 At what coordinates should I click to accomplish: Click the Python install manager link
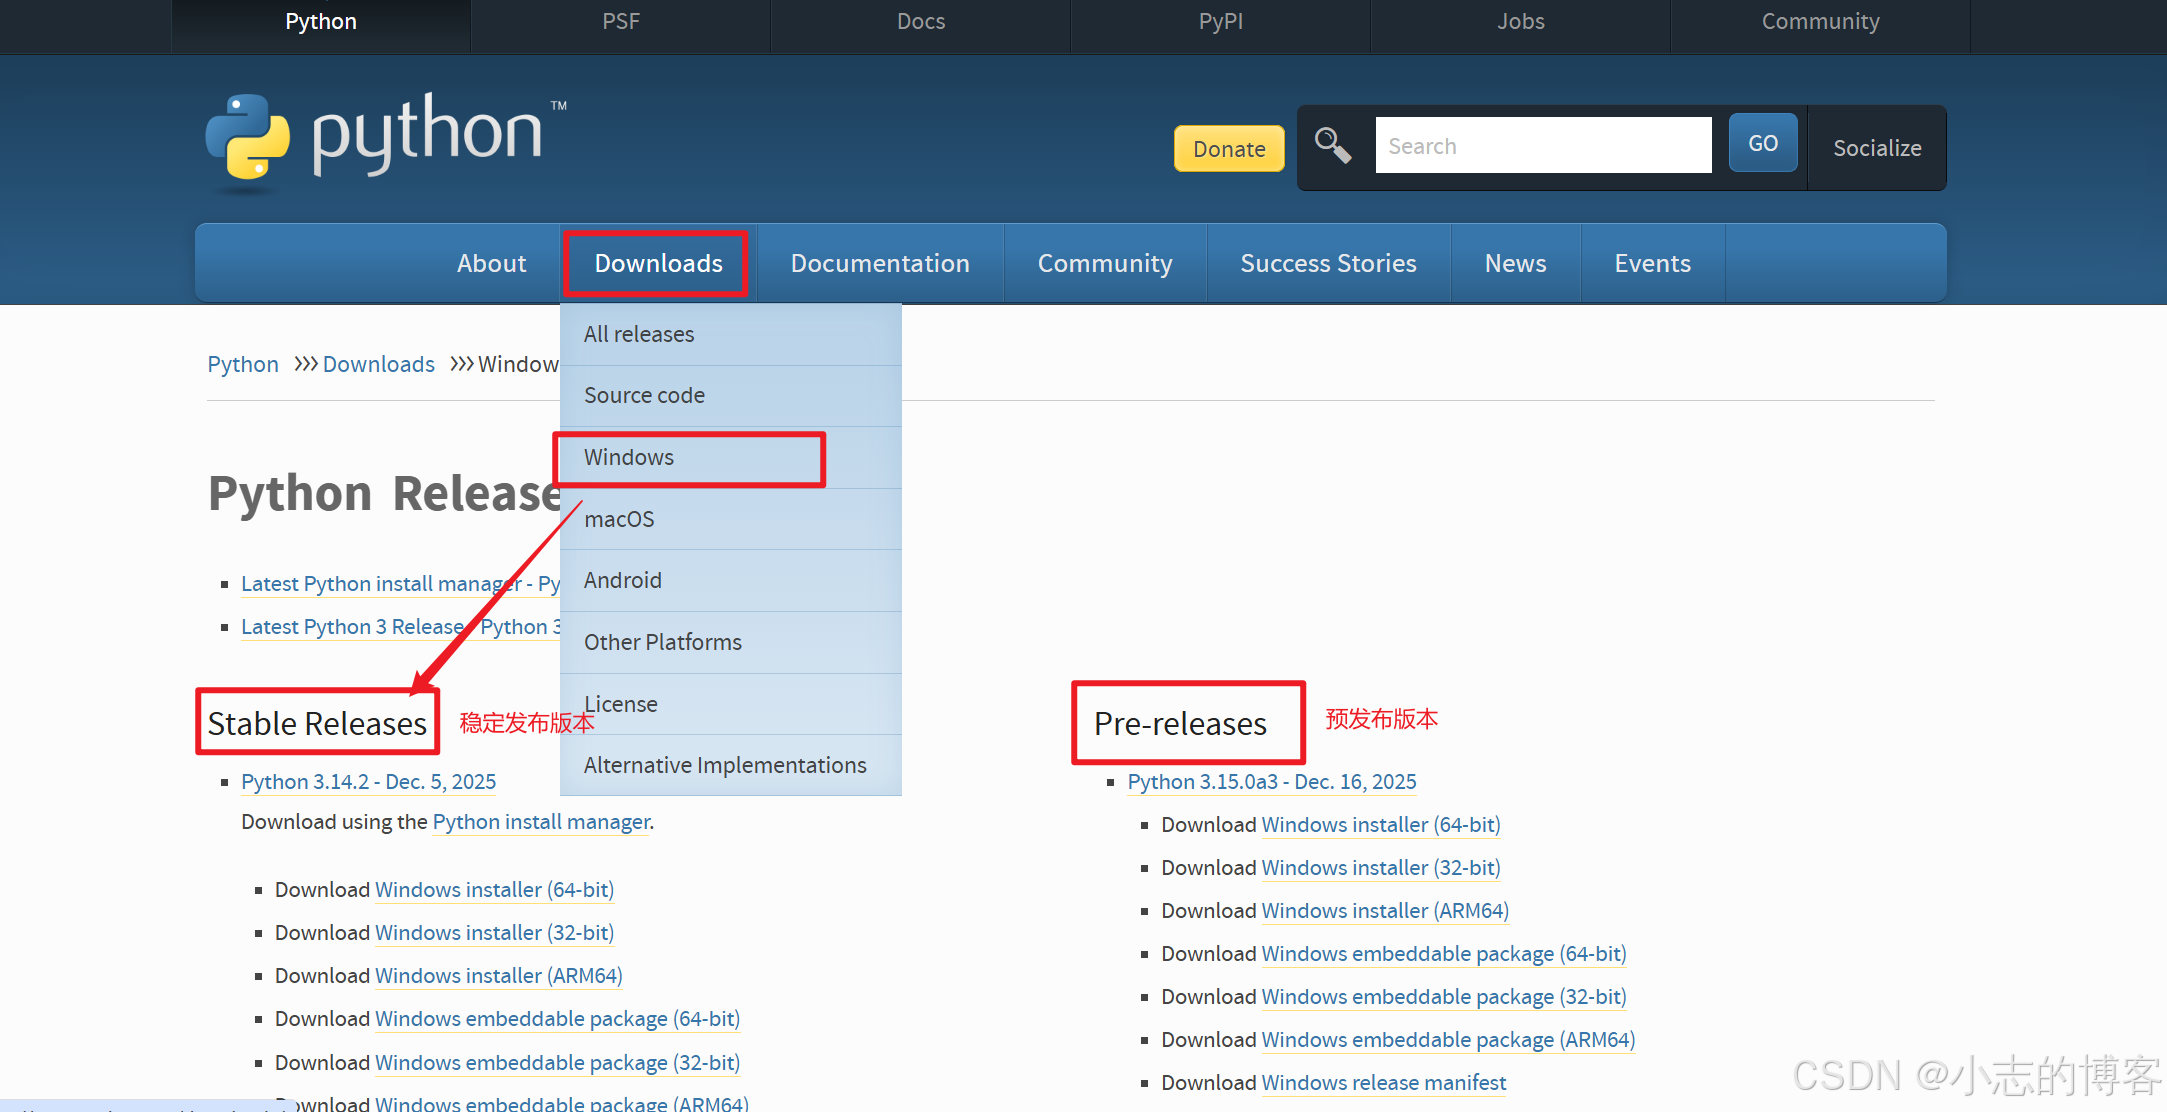[x=541, y=822]
